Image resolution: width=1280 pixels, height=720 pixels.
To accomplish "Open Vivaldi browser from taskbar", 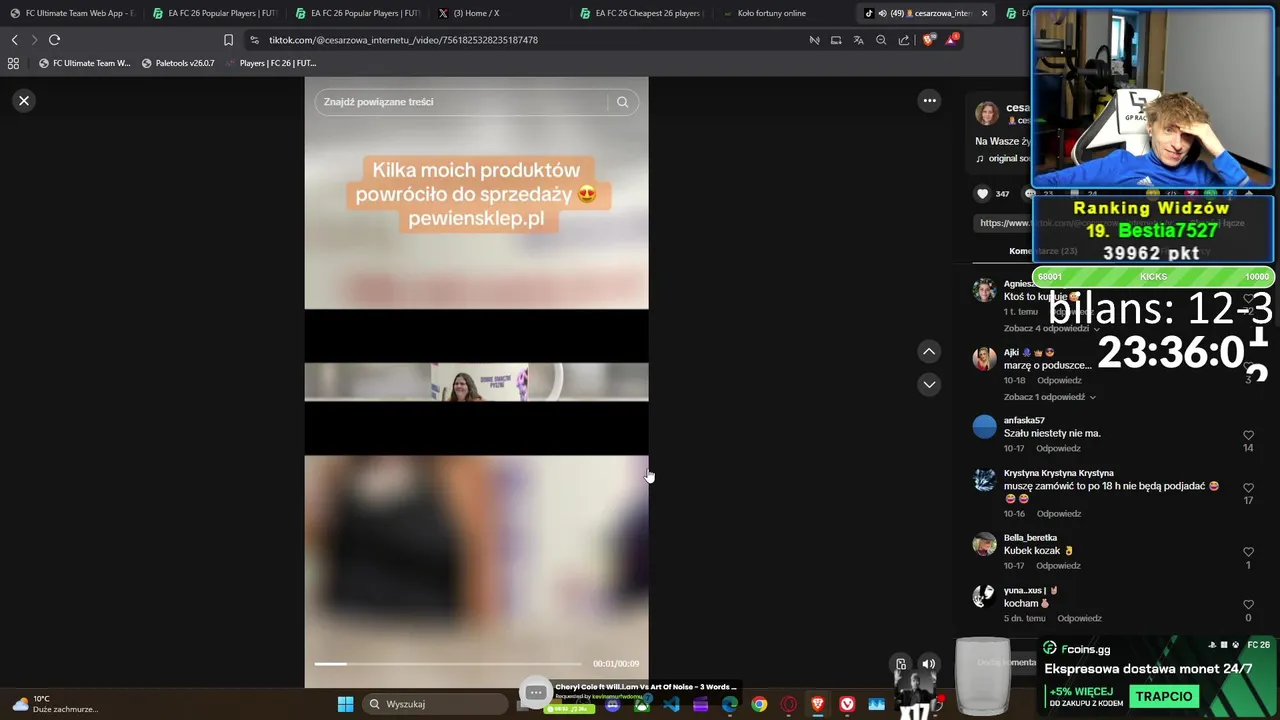I will point(847,704).
